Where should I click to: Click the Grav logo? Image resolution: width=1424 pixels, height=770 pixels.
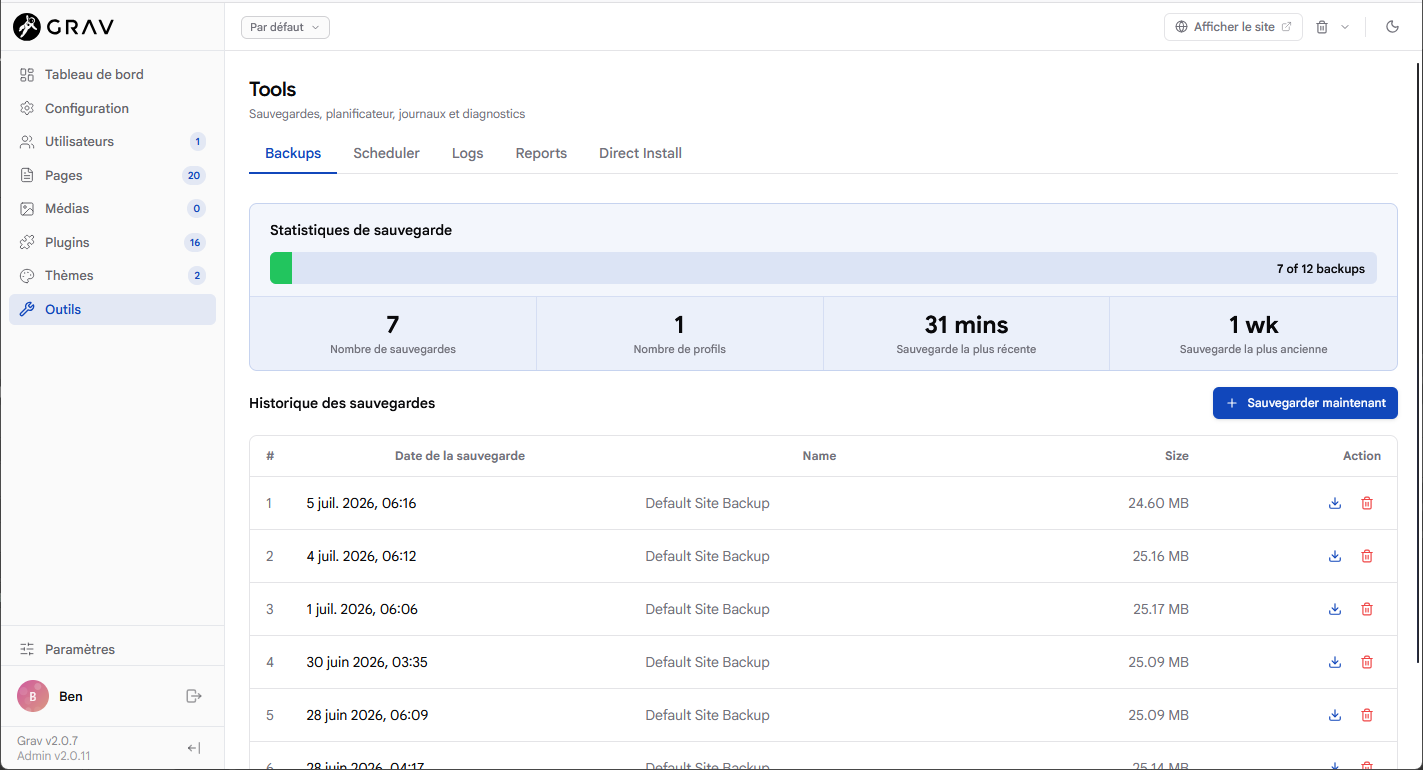pyautogui.click(x=62, y=27)
